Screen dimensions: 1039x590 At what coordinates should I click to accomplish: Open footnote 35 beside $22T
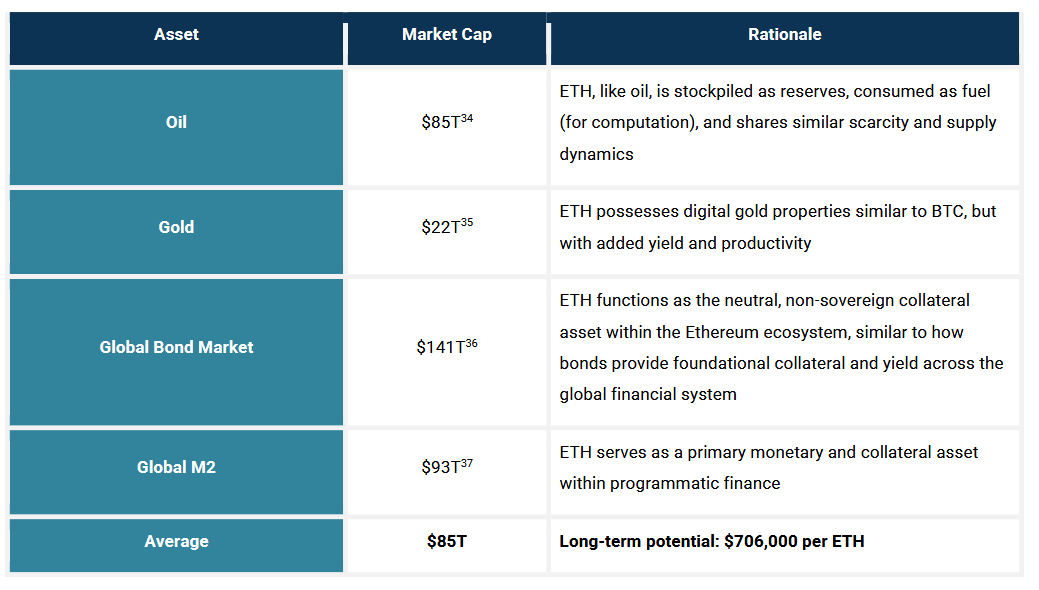click(467, 223)
